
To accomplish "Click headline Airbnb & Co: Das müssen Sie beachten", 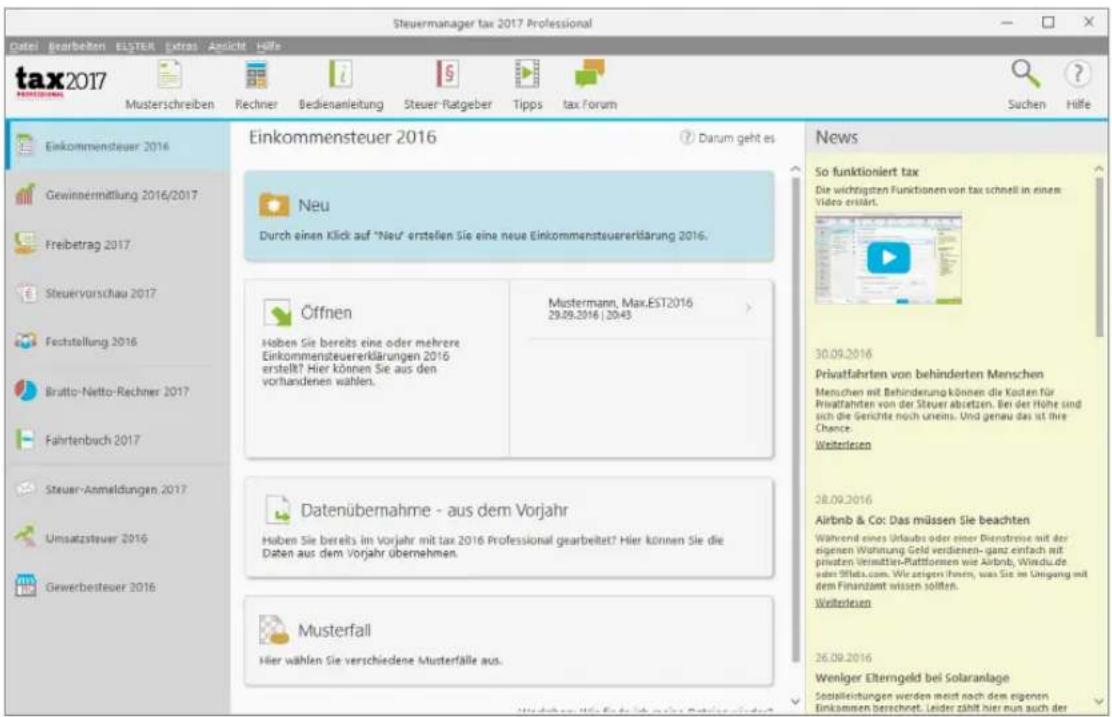I will click(x=922, y=520).
